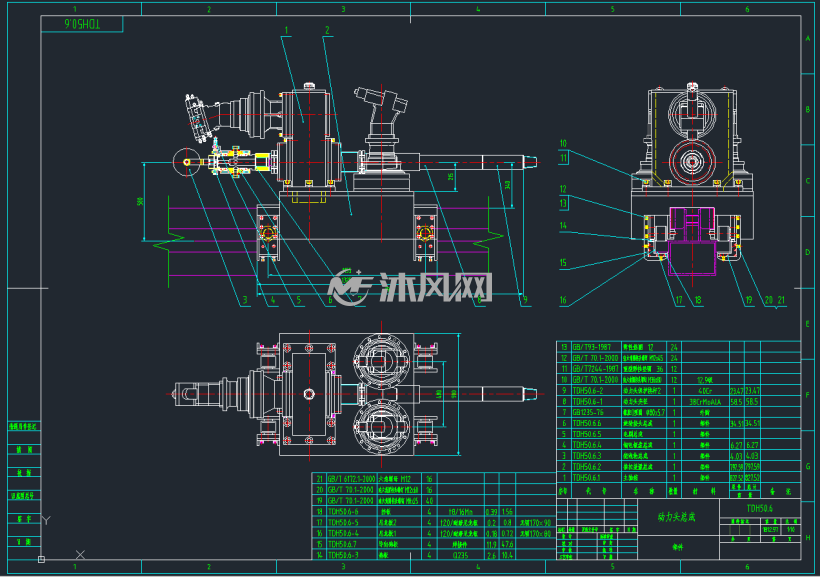Screen dimensions: 820x577
Task: Click the 40Cr material cell
Action: (x=704, y=391)
